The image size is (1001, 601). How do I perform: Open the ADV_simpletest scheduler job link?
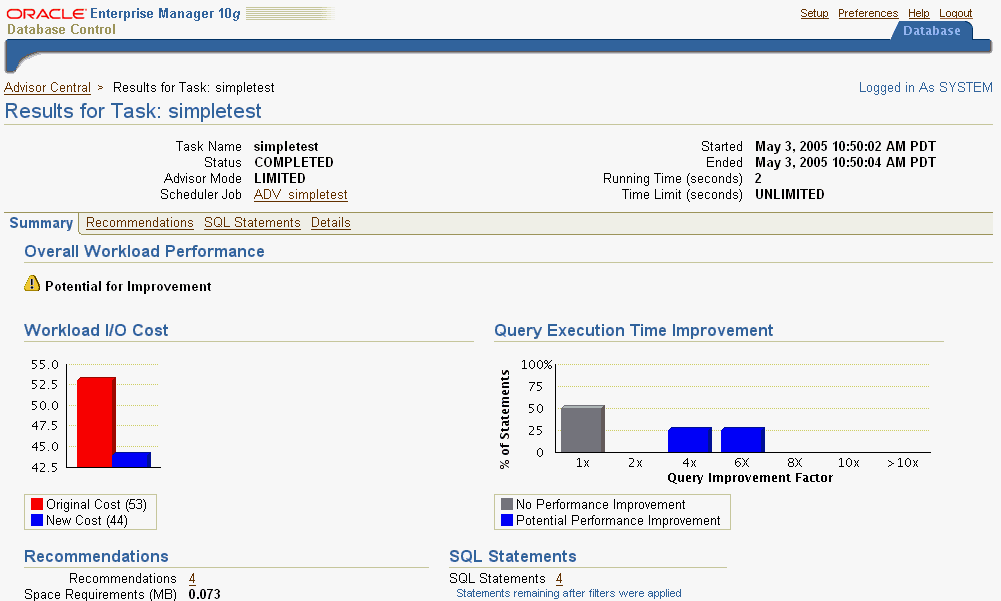point(300,195)
